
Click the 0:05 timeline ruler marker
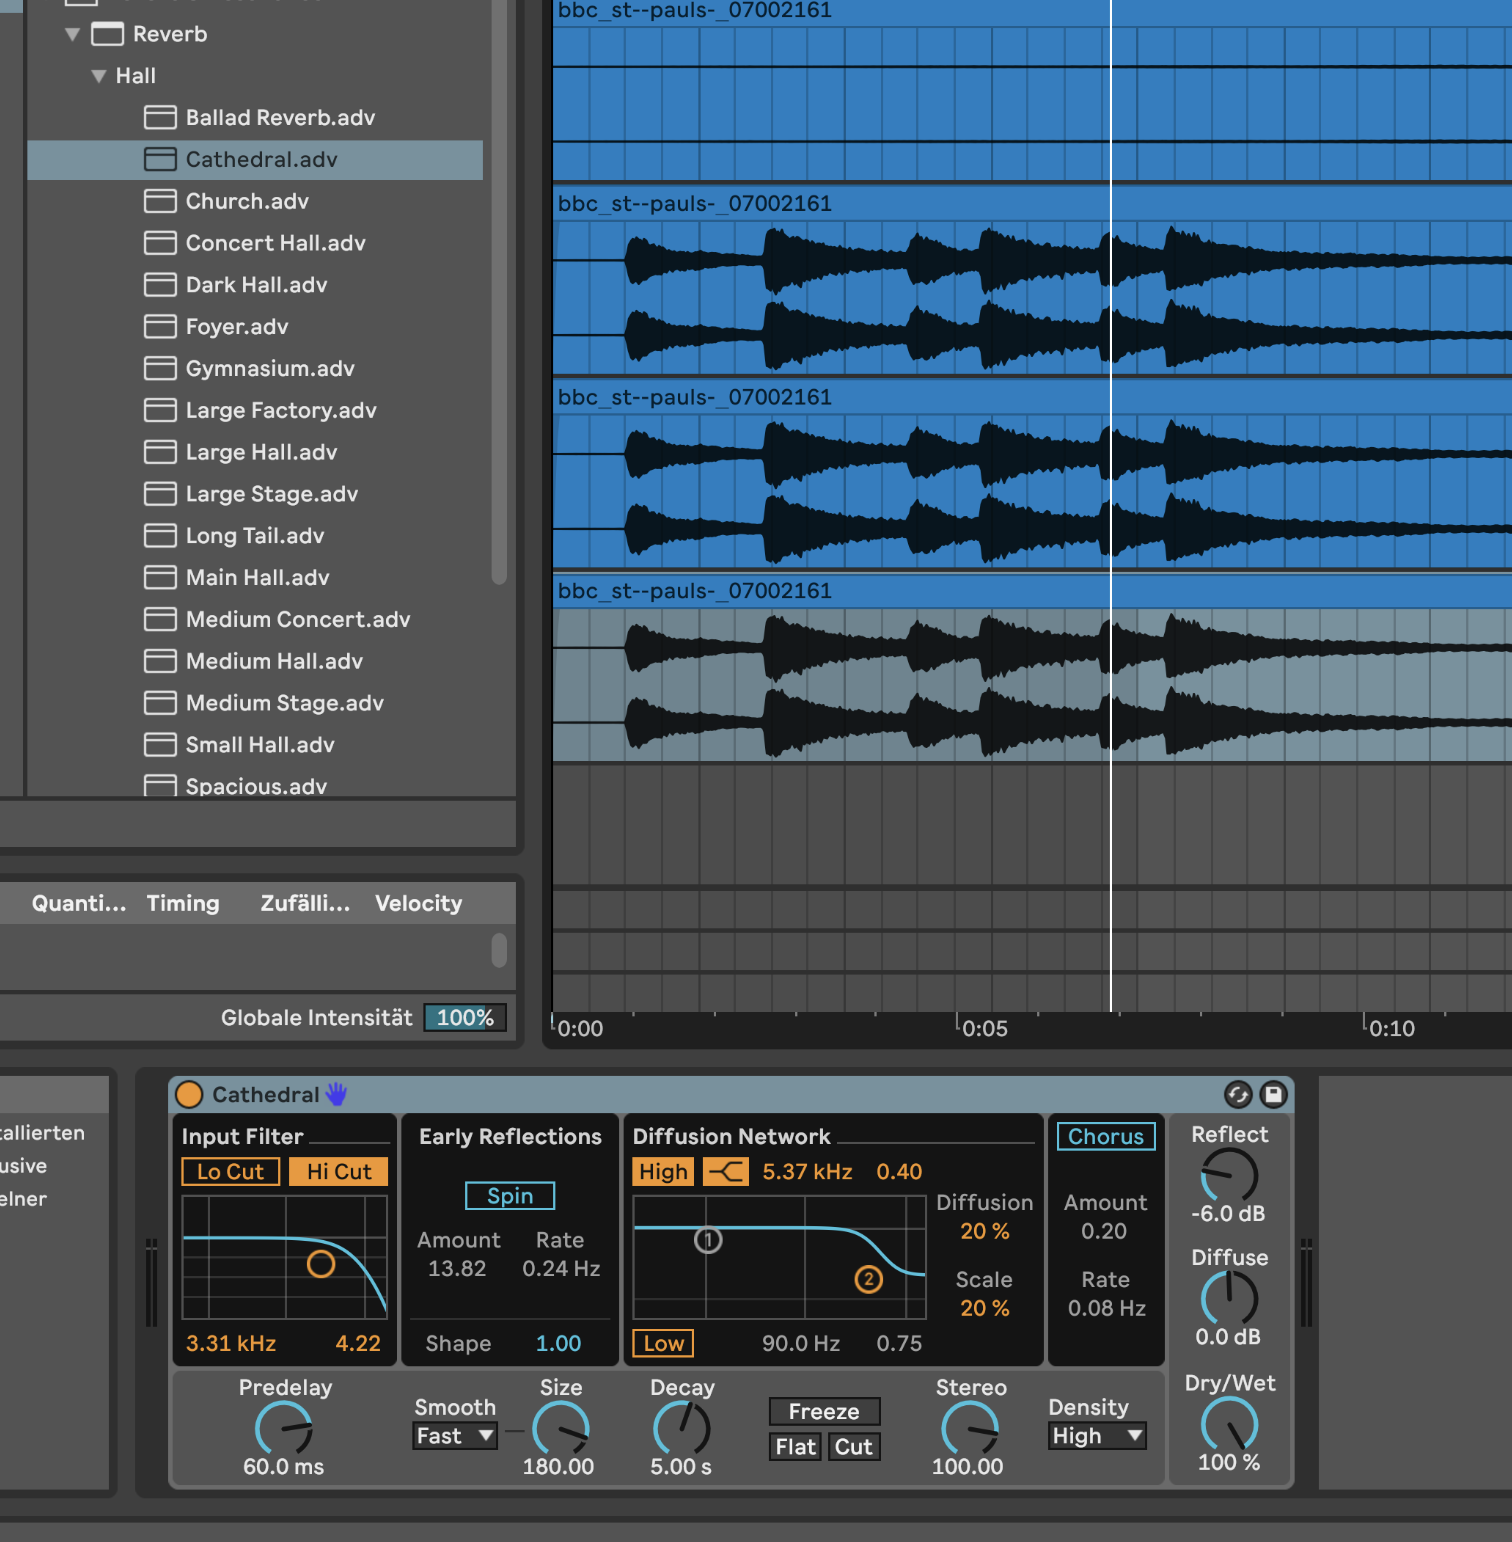tap(984, 1029)
